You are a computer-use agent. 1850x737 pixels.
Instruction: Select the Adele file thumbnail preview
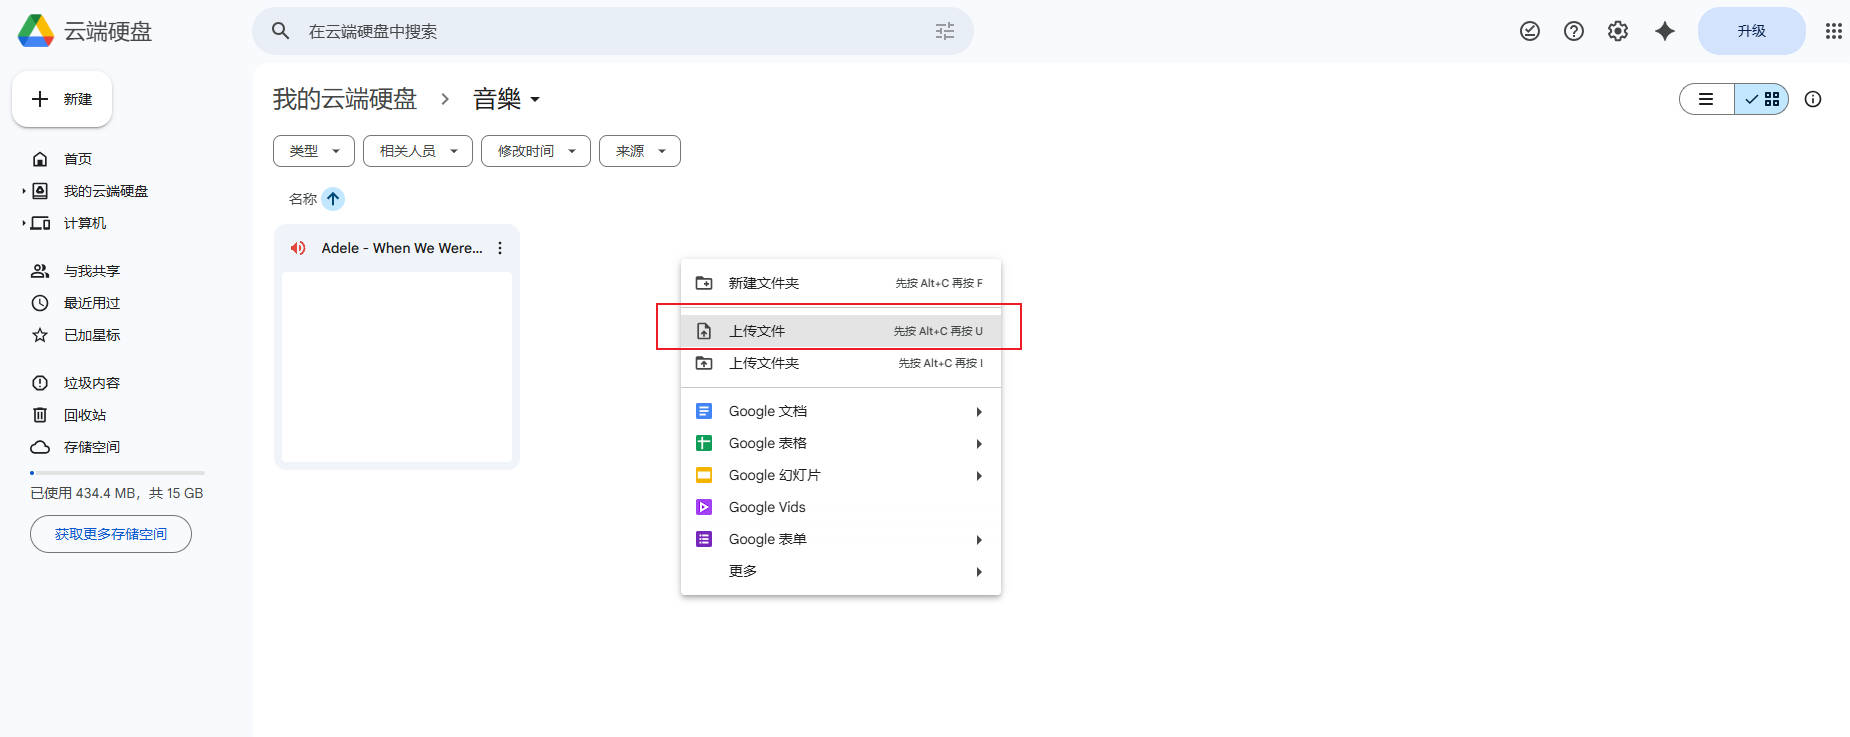click(397, 367)
